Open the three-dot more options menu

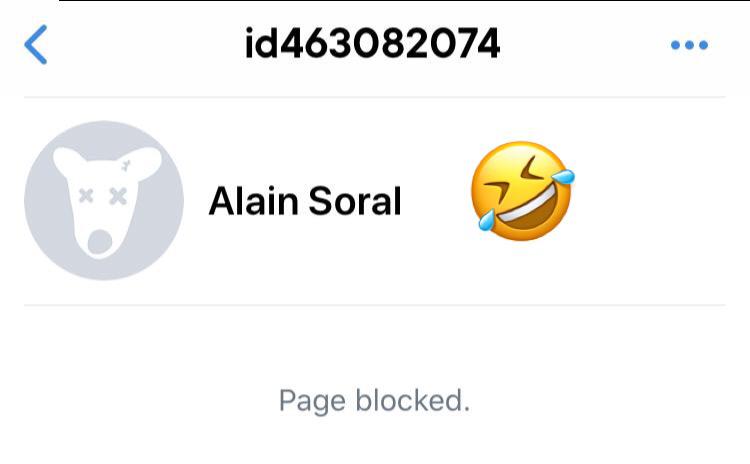(x=689, y=45)
